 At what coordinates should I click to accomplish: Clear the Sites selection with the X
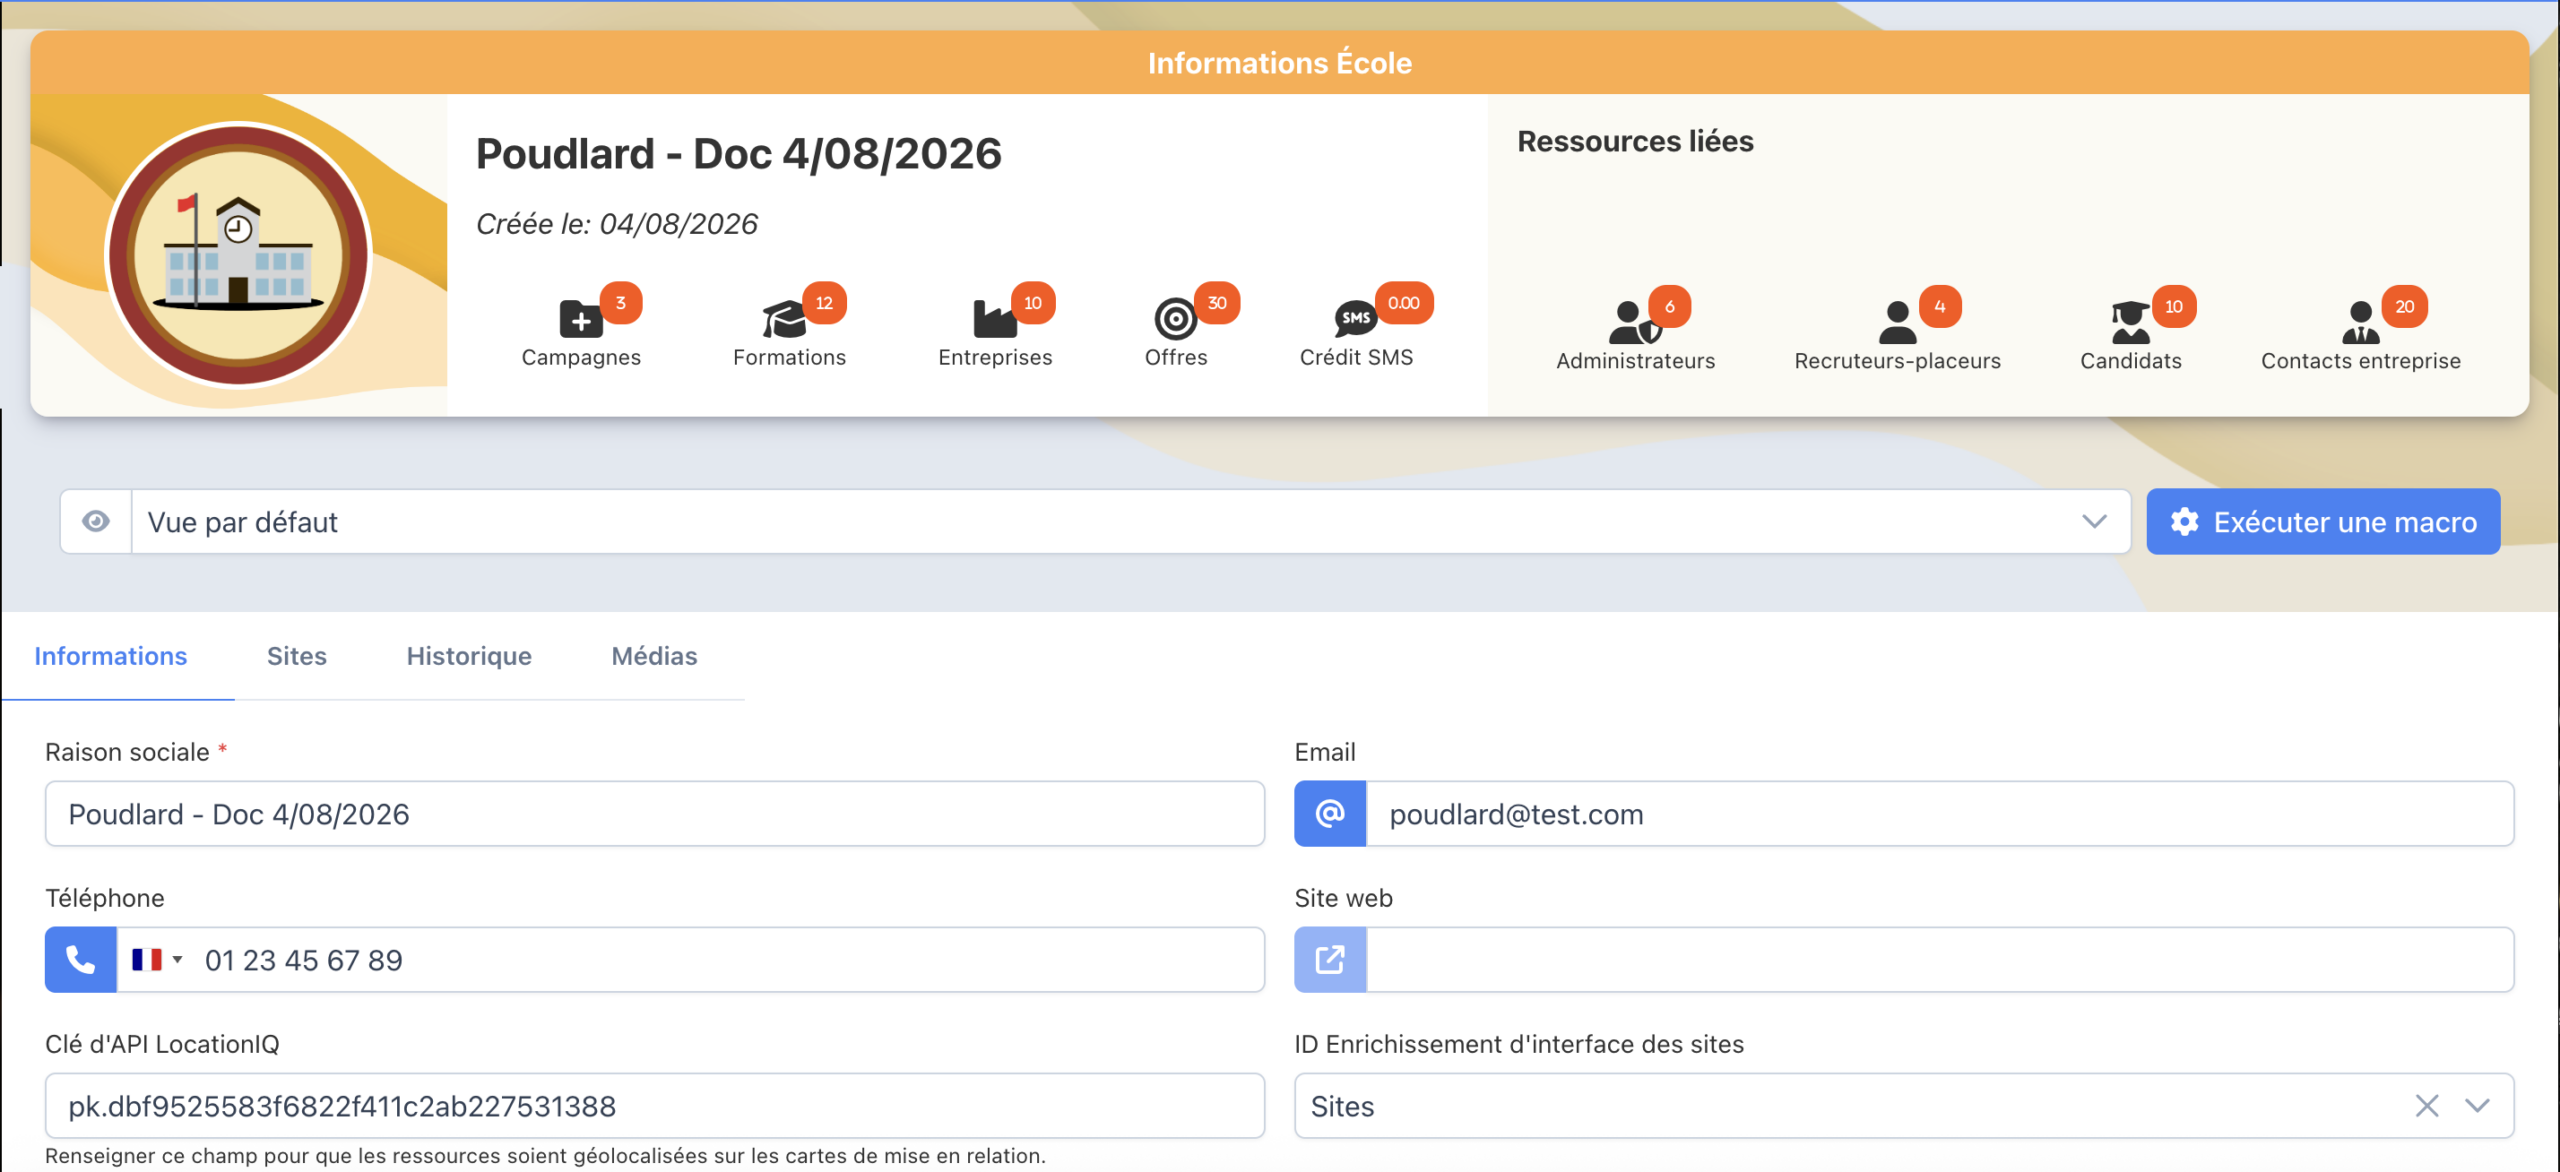pyautogui.click(x=2427, y=1106)
